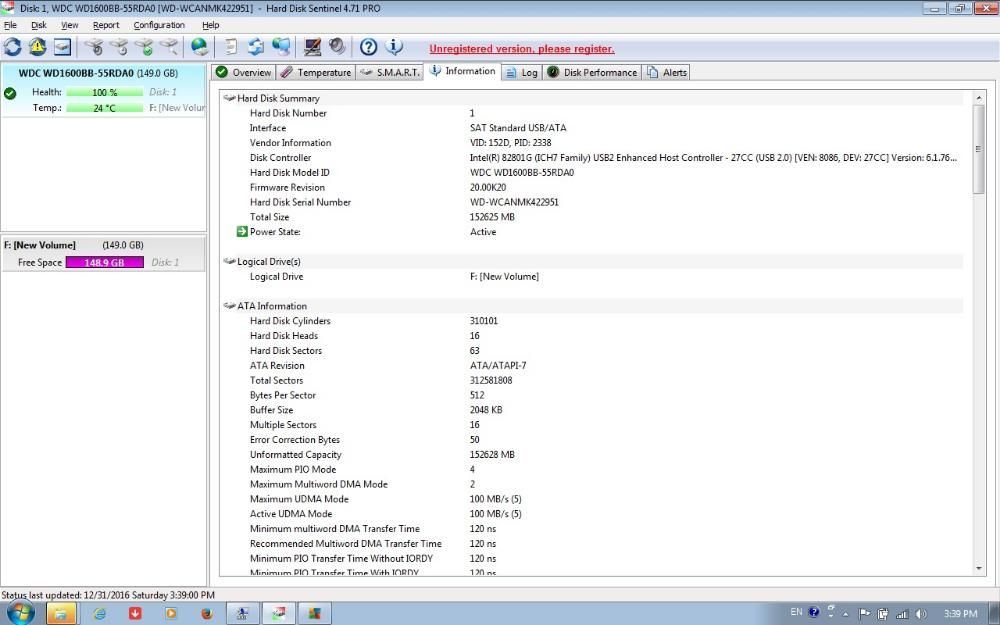The height and width of the screenshot is (625, 1000).
Task: Click the volume speaker tray icon
Action: pos(921,614)
